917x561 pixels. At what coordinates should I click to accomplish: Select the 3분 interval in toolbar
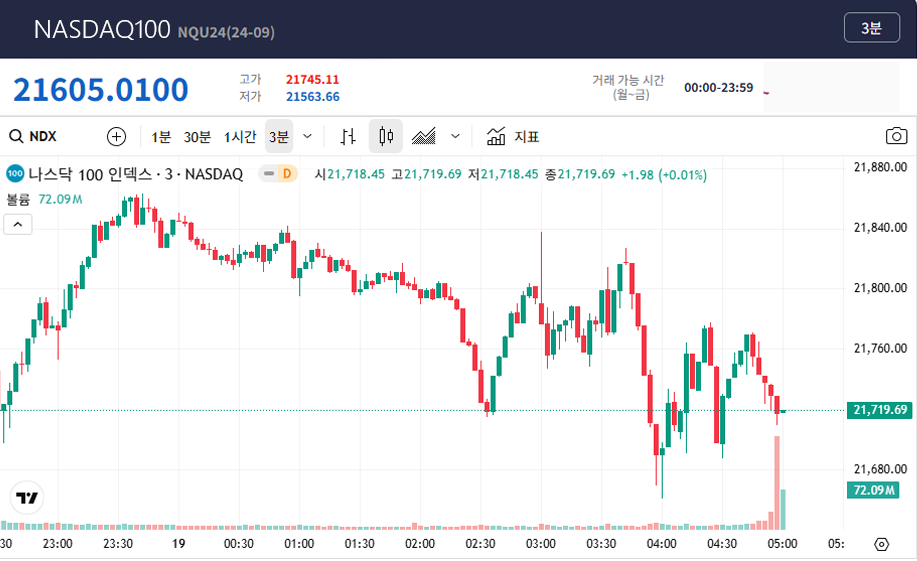pos(279,137)
